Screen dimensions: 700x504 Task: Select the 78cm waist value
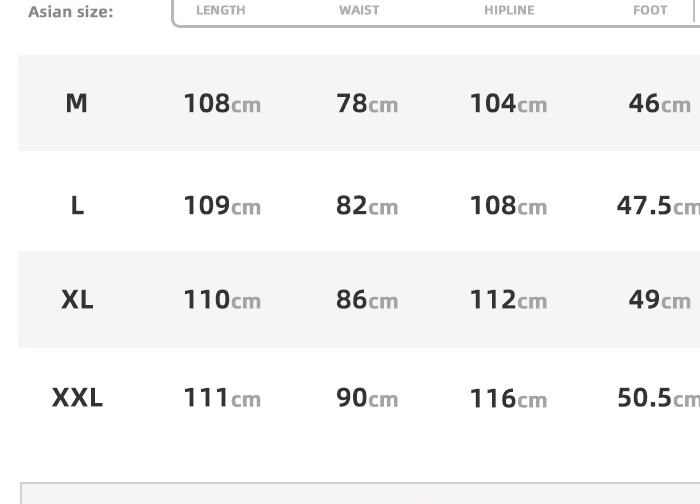point(366,103)
